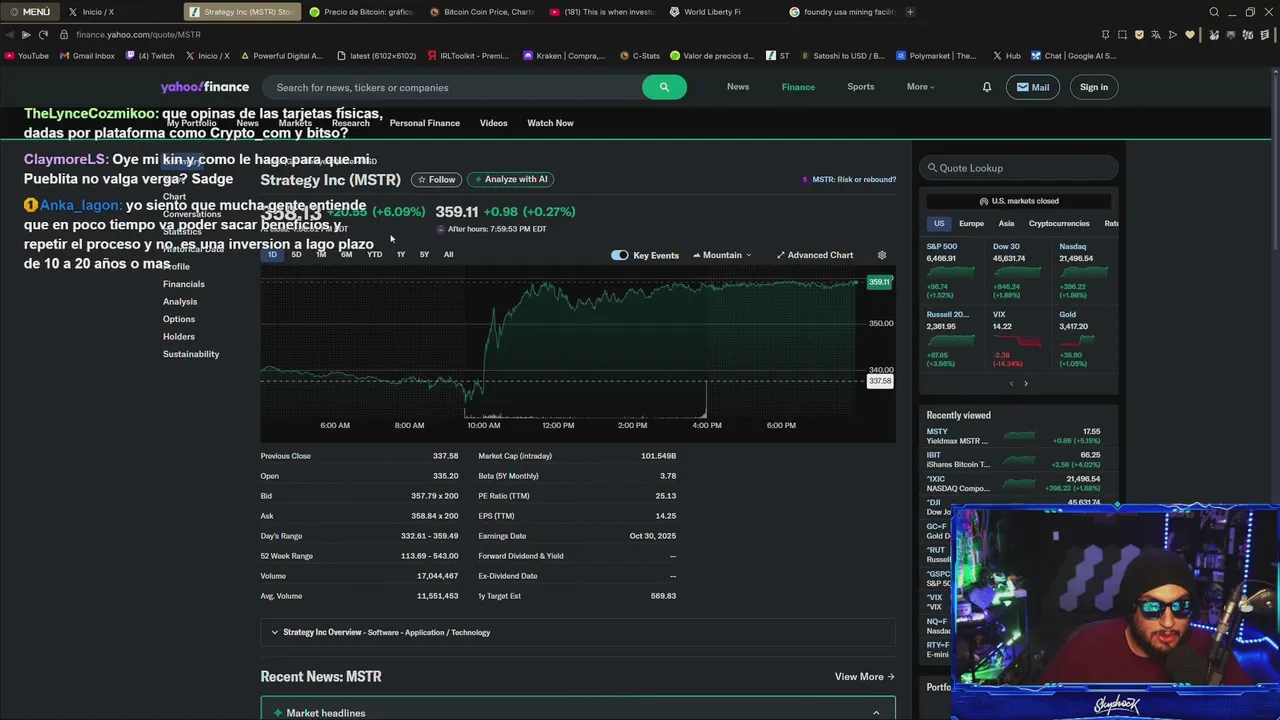Open the Advanced Chart link
Viewport: 1280px width, 720px height.
[815, 255]
